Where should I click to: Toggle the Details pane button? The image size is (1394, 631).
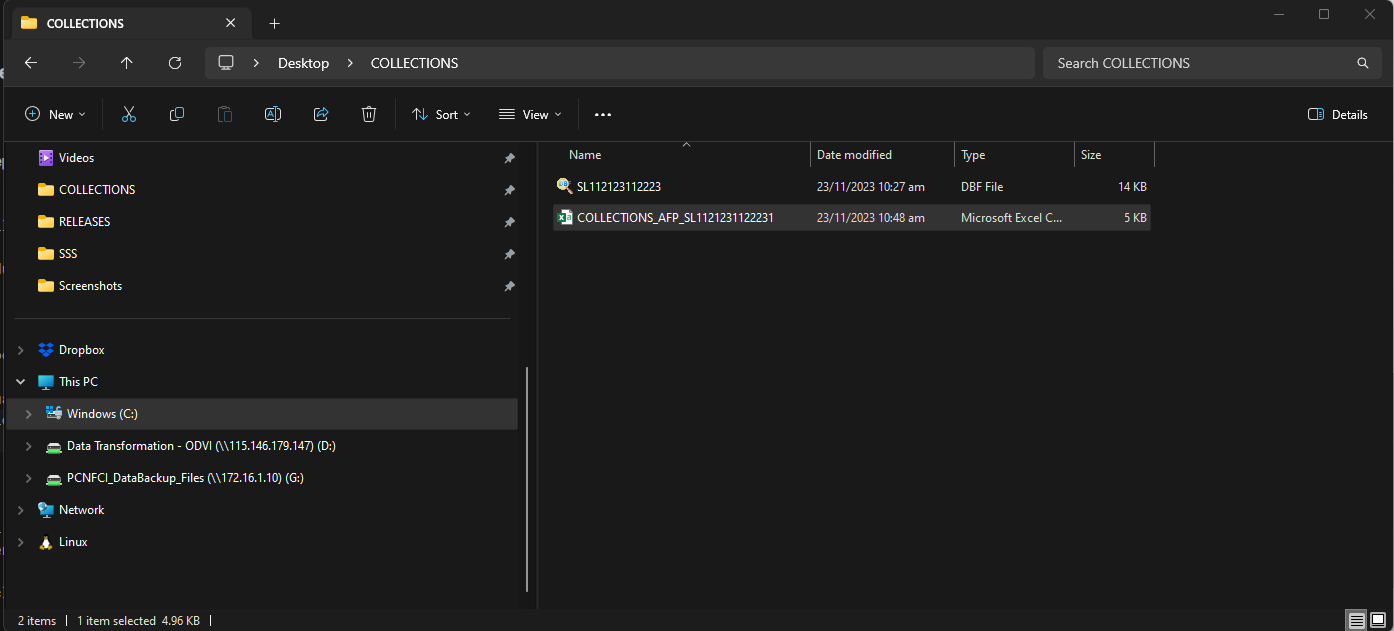coord(1338,115)
